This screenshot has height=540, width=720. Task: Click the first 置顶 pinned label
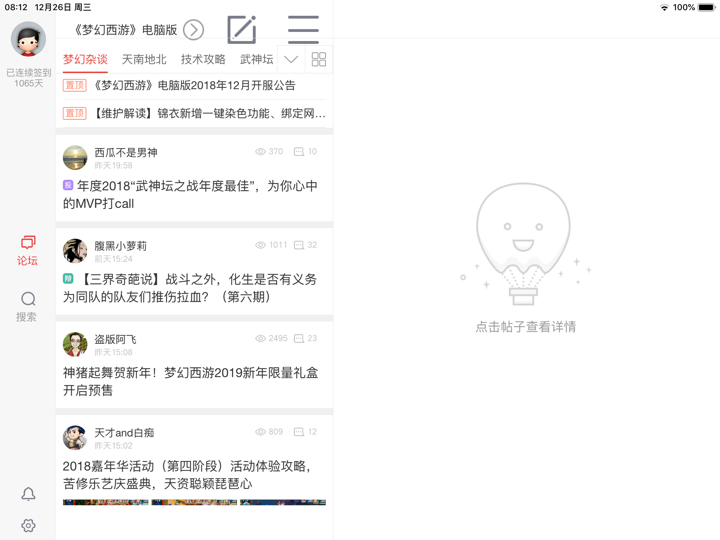[74, 85]
